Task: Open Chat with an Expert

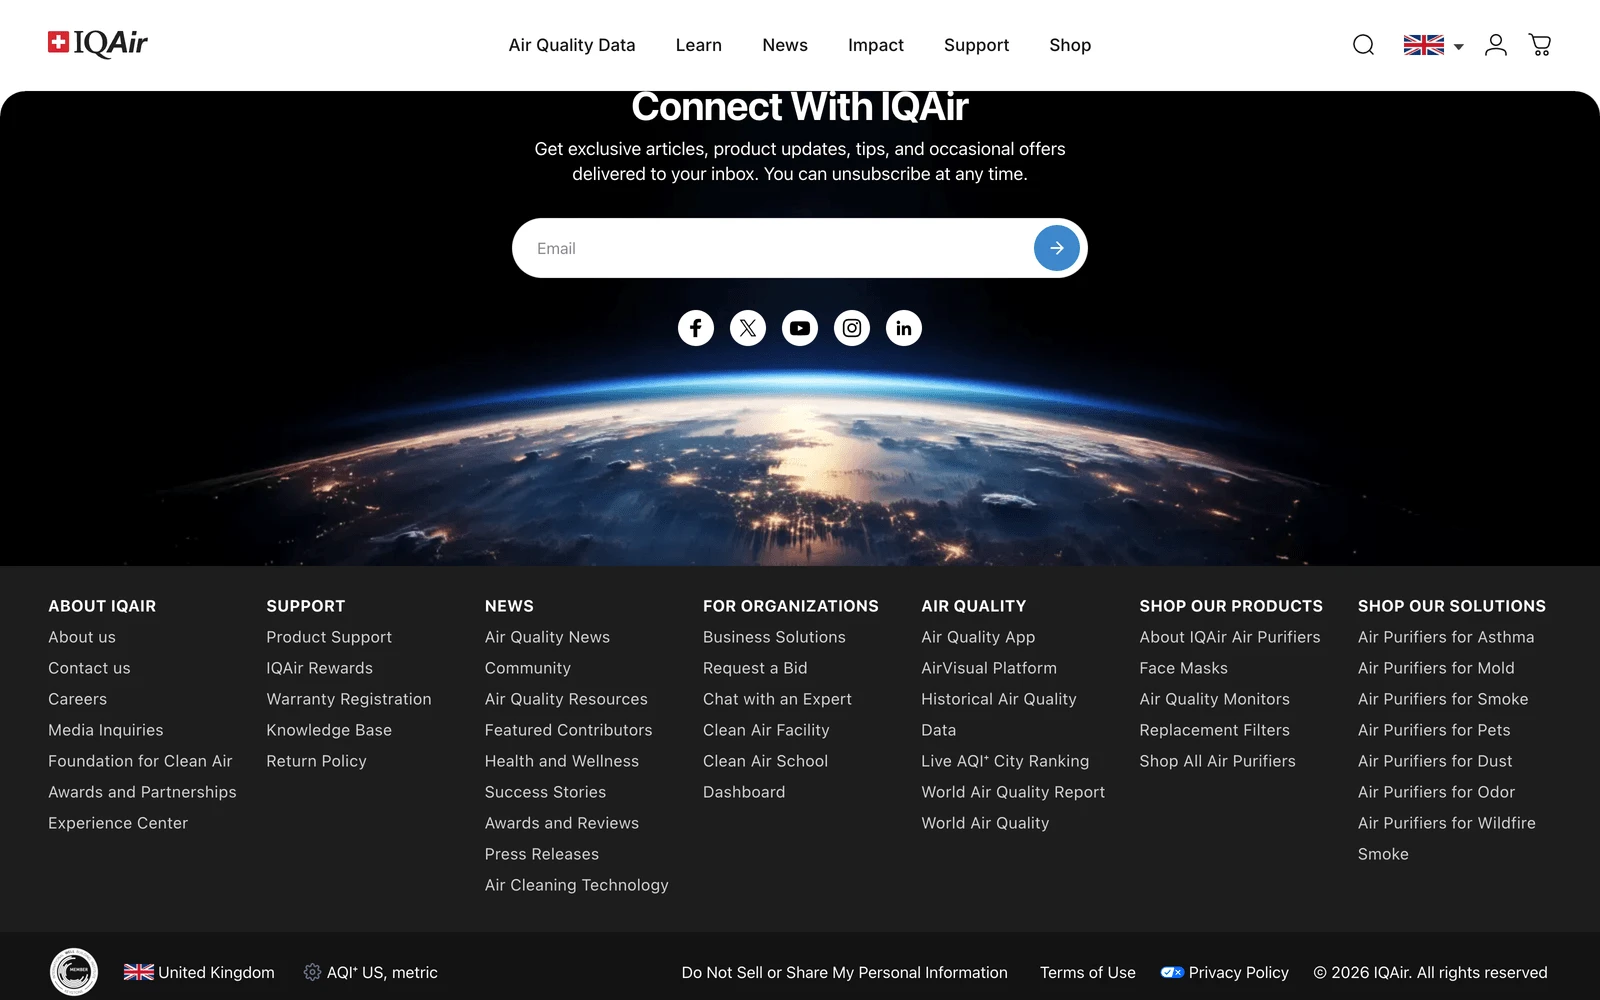Action: point(777,699)
